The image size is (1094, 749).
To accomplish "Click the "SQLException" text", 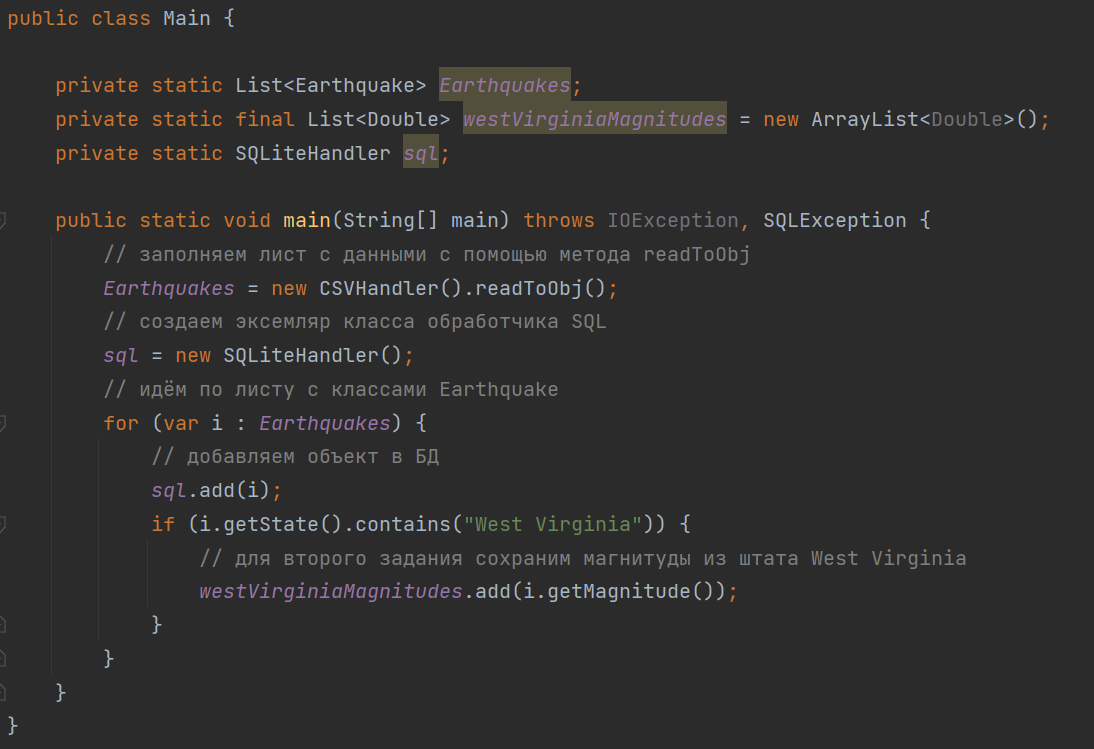I will (834, 220).
